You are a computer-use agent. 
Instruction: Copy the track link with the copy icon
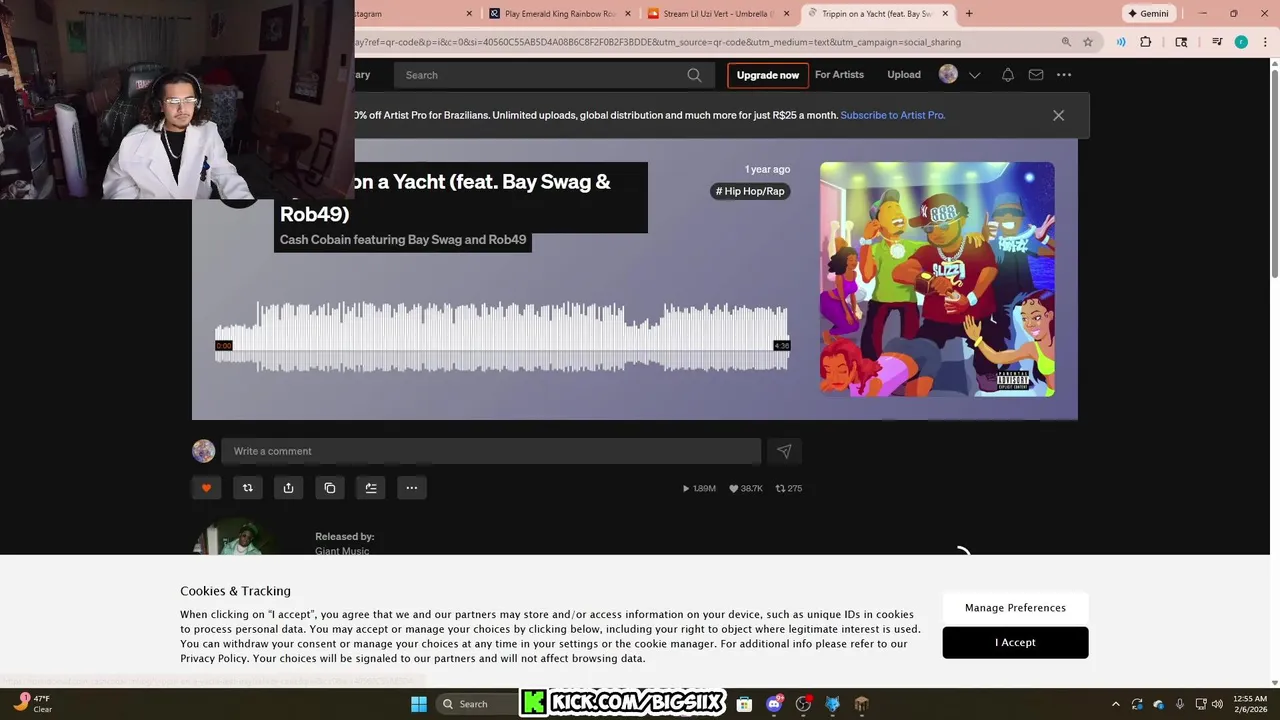point(330,488)
